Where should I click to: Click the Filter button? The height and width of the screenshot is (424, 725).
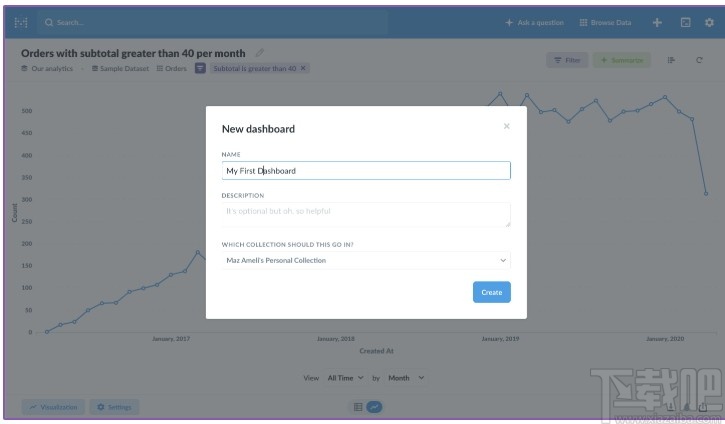click(567, 60)
